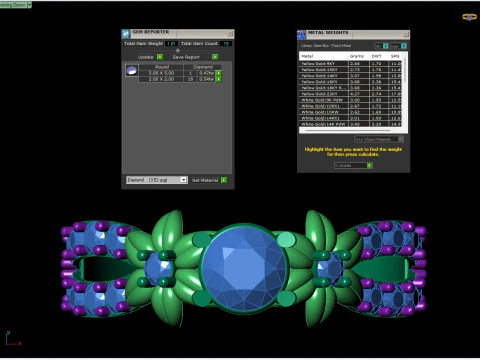Click the green Save Report button
The width and height of the screenshot is (480, 360).
pyautogui.click(x=215, y=57)
